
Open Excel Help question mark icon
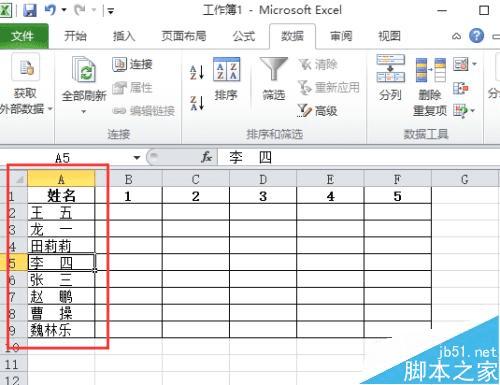pyautogui.click(x=476, y=36)
